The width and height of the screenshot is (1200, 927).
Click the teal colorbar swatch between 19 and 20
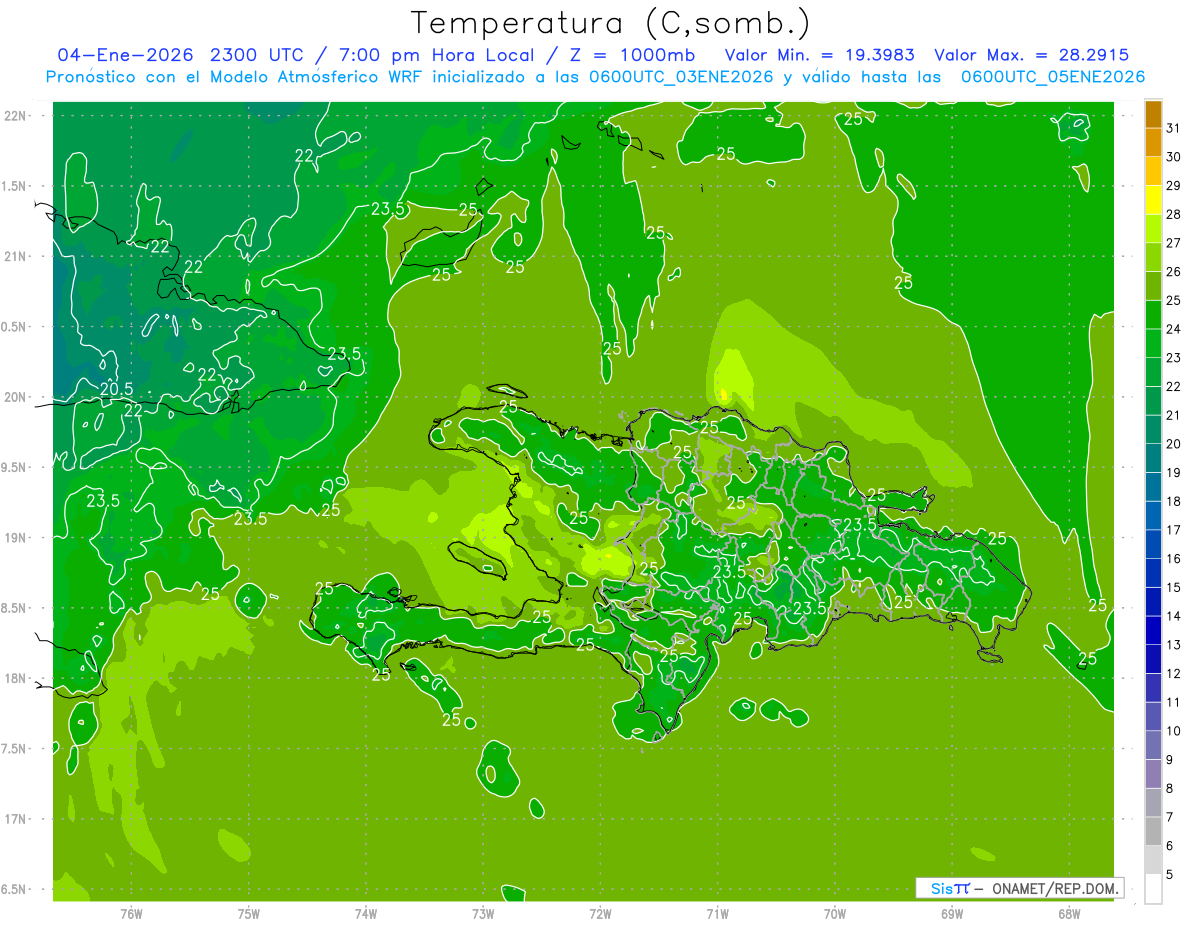[x=1153, y=459]
